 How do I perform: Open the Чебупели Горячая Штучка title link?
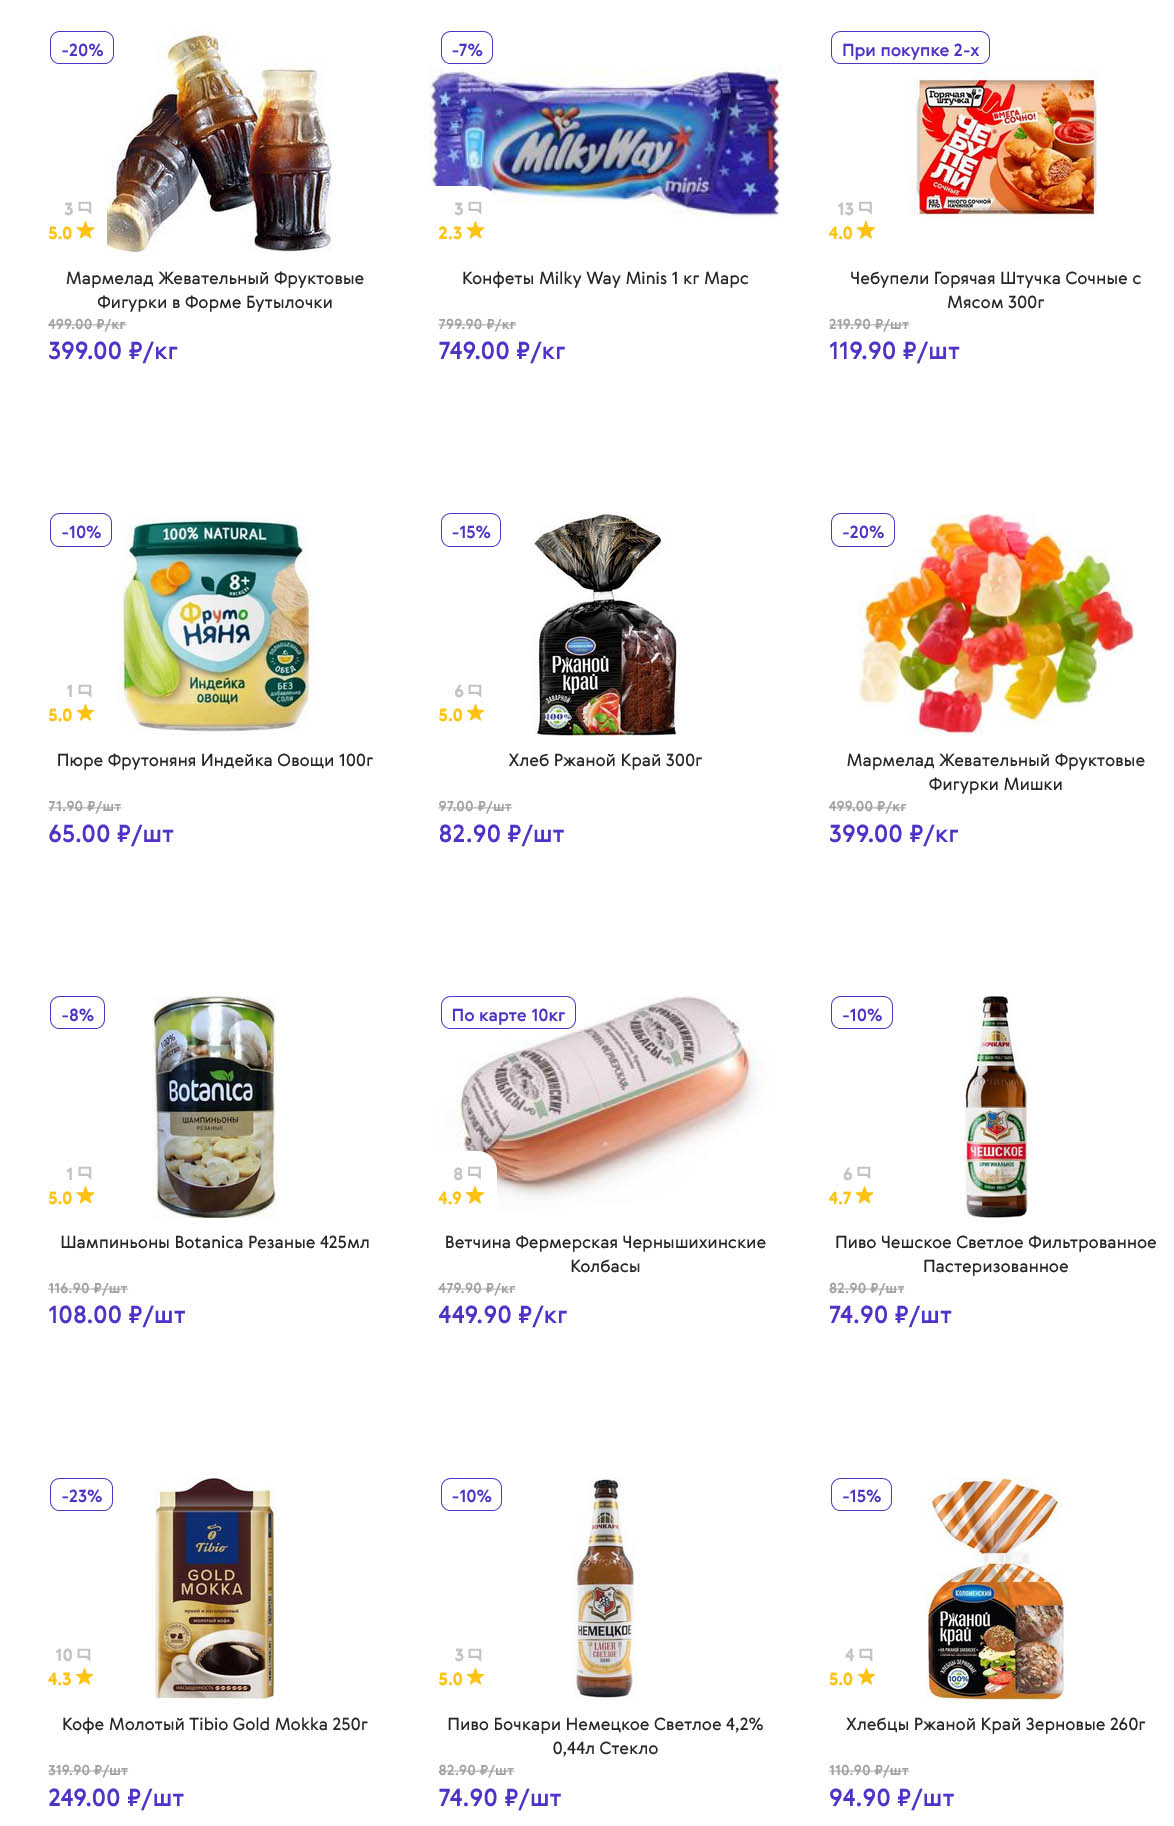pos(995,290)
